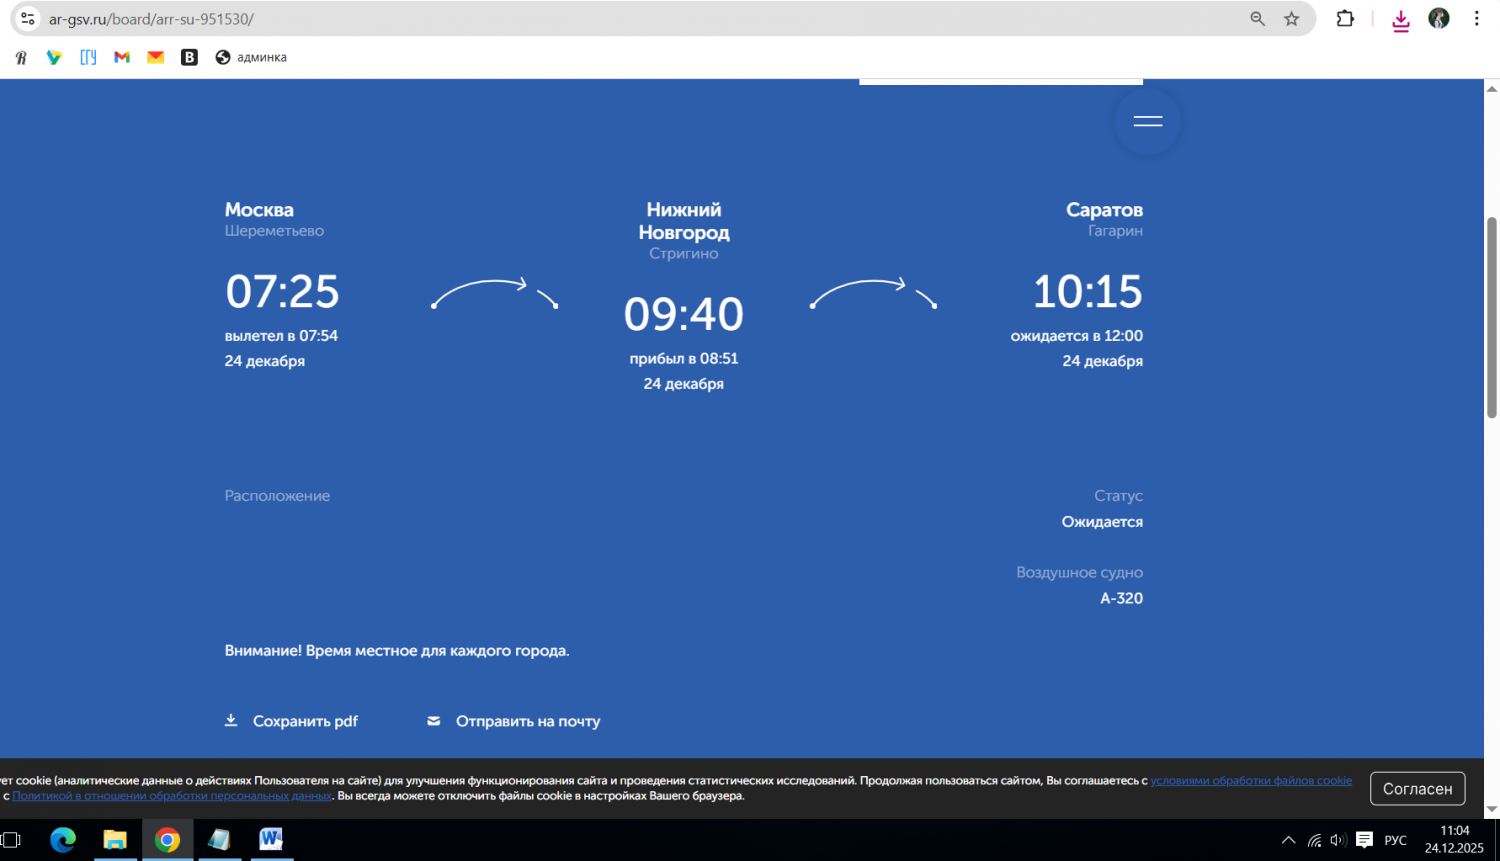This screenshot has width=1500, height=861.
Task: Click the page vertical scrollbar thumb
Action: pos(1492,317)
